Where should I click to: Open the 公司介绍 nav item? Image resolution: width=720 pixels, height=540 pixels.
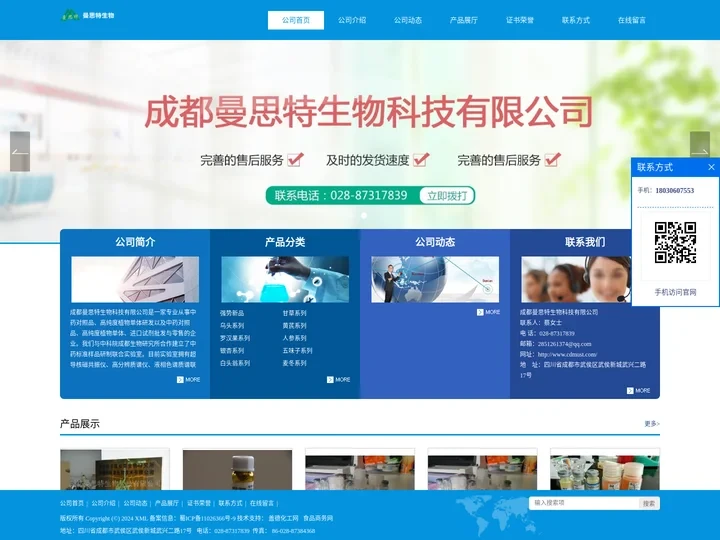point(352,20)
